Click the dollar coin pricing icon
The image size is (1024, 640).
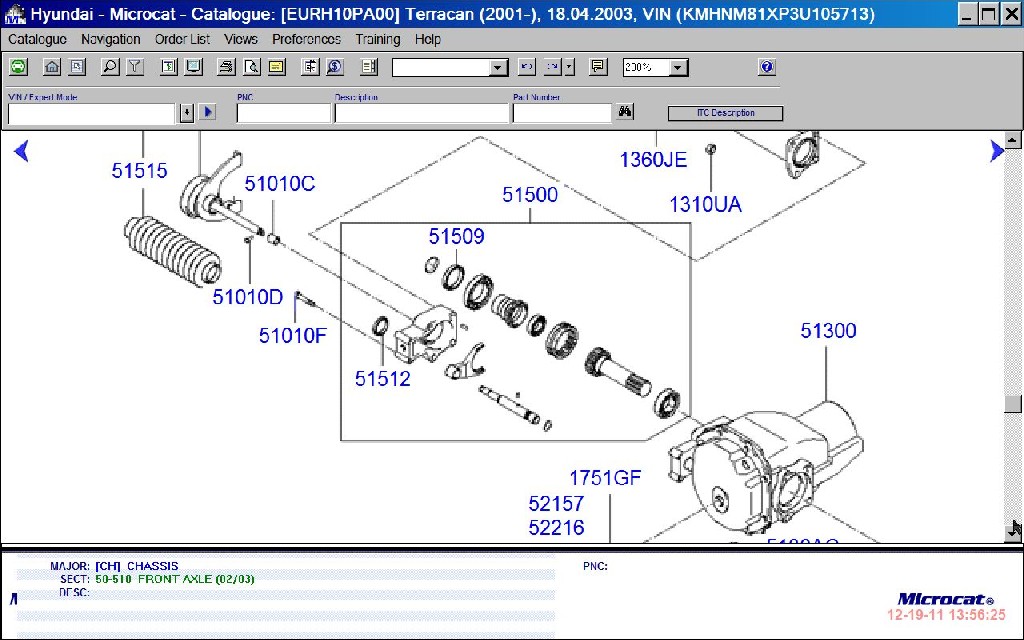point(335,67)
